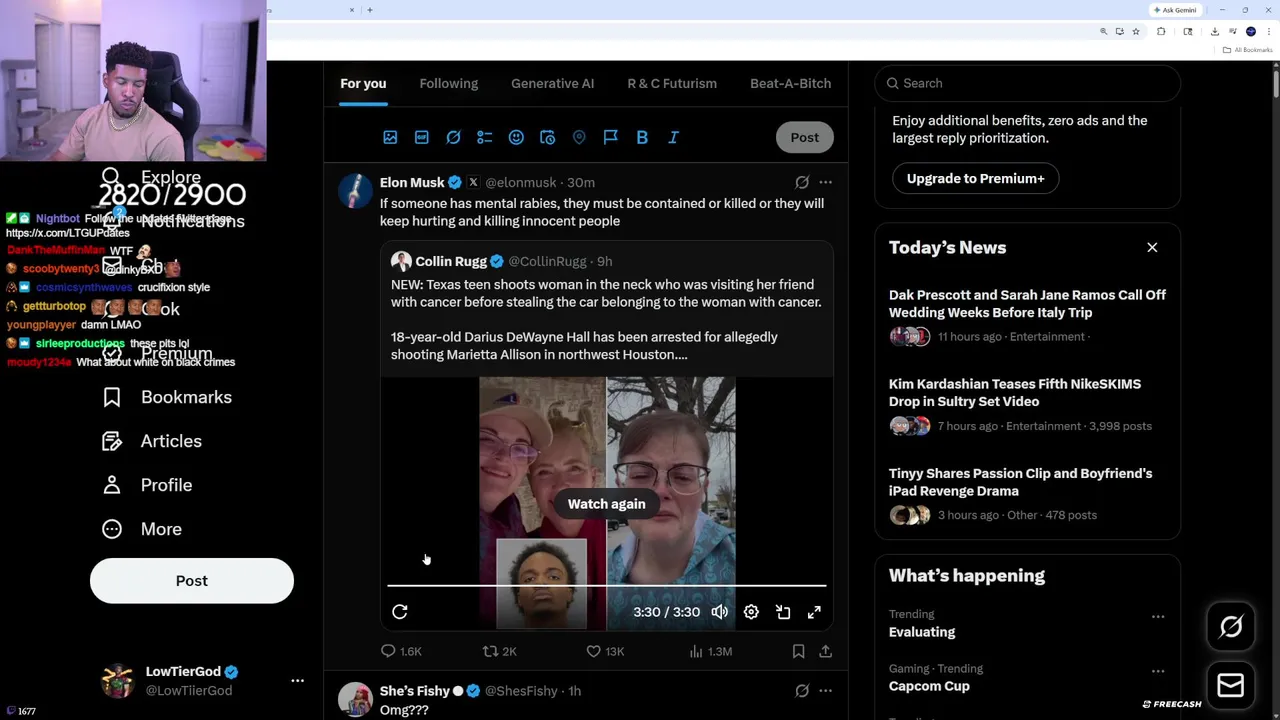Close the Today's News panel
Image resolution: width=1280 pixels, height=720 pixels.
coord(1152,247)
